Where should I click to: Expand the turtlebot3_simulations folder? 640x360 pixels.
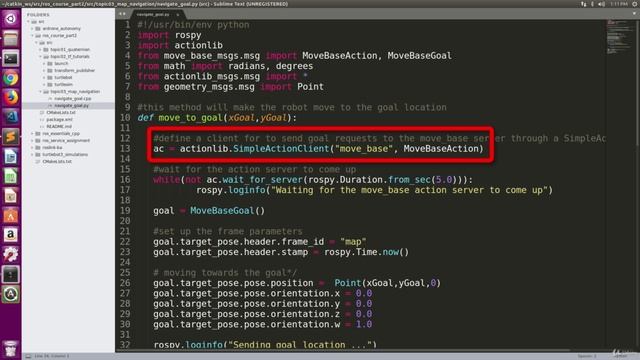click(33, 154)
